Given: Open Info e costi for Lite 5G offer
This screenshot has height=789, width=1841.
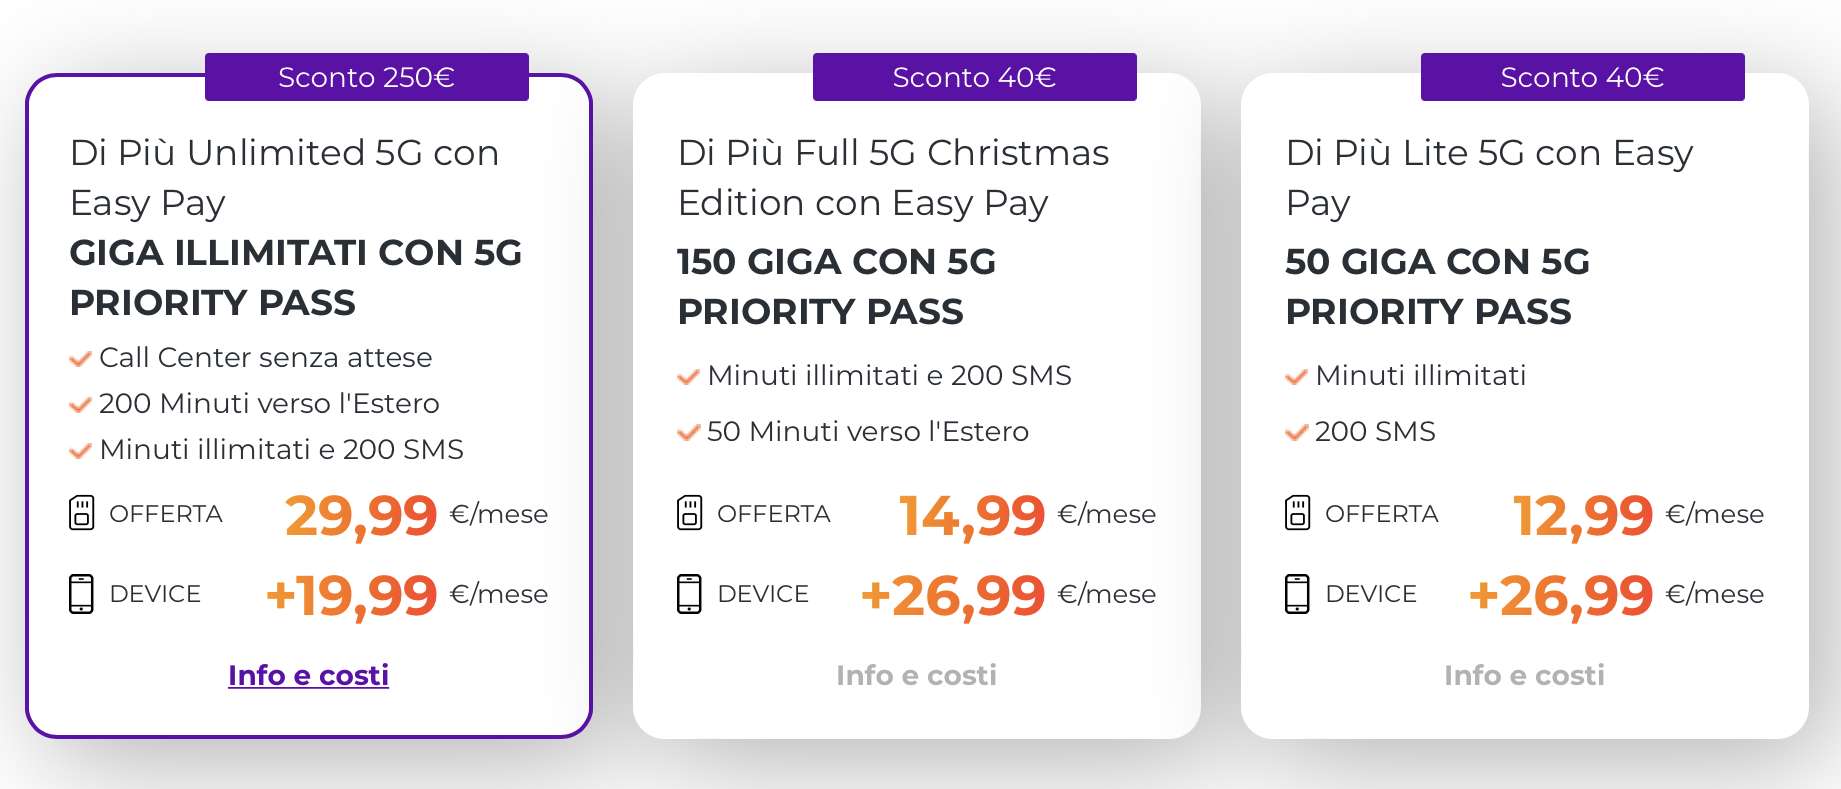Looking at the screenshot, I should pyautogui.click(x=1524, y=675).
